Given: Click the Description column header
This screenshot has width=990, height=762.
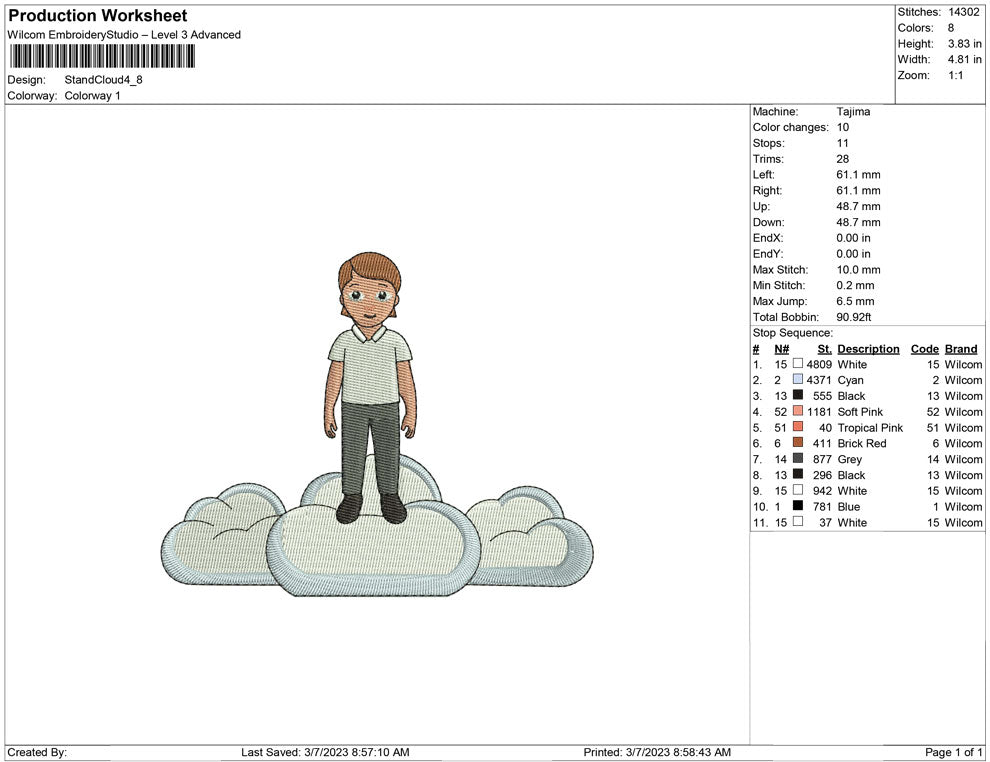Looking at the screenshot, I should coord(868,348).
